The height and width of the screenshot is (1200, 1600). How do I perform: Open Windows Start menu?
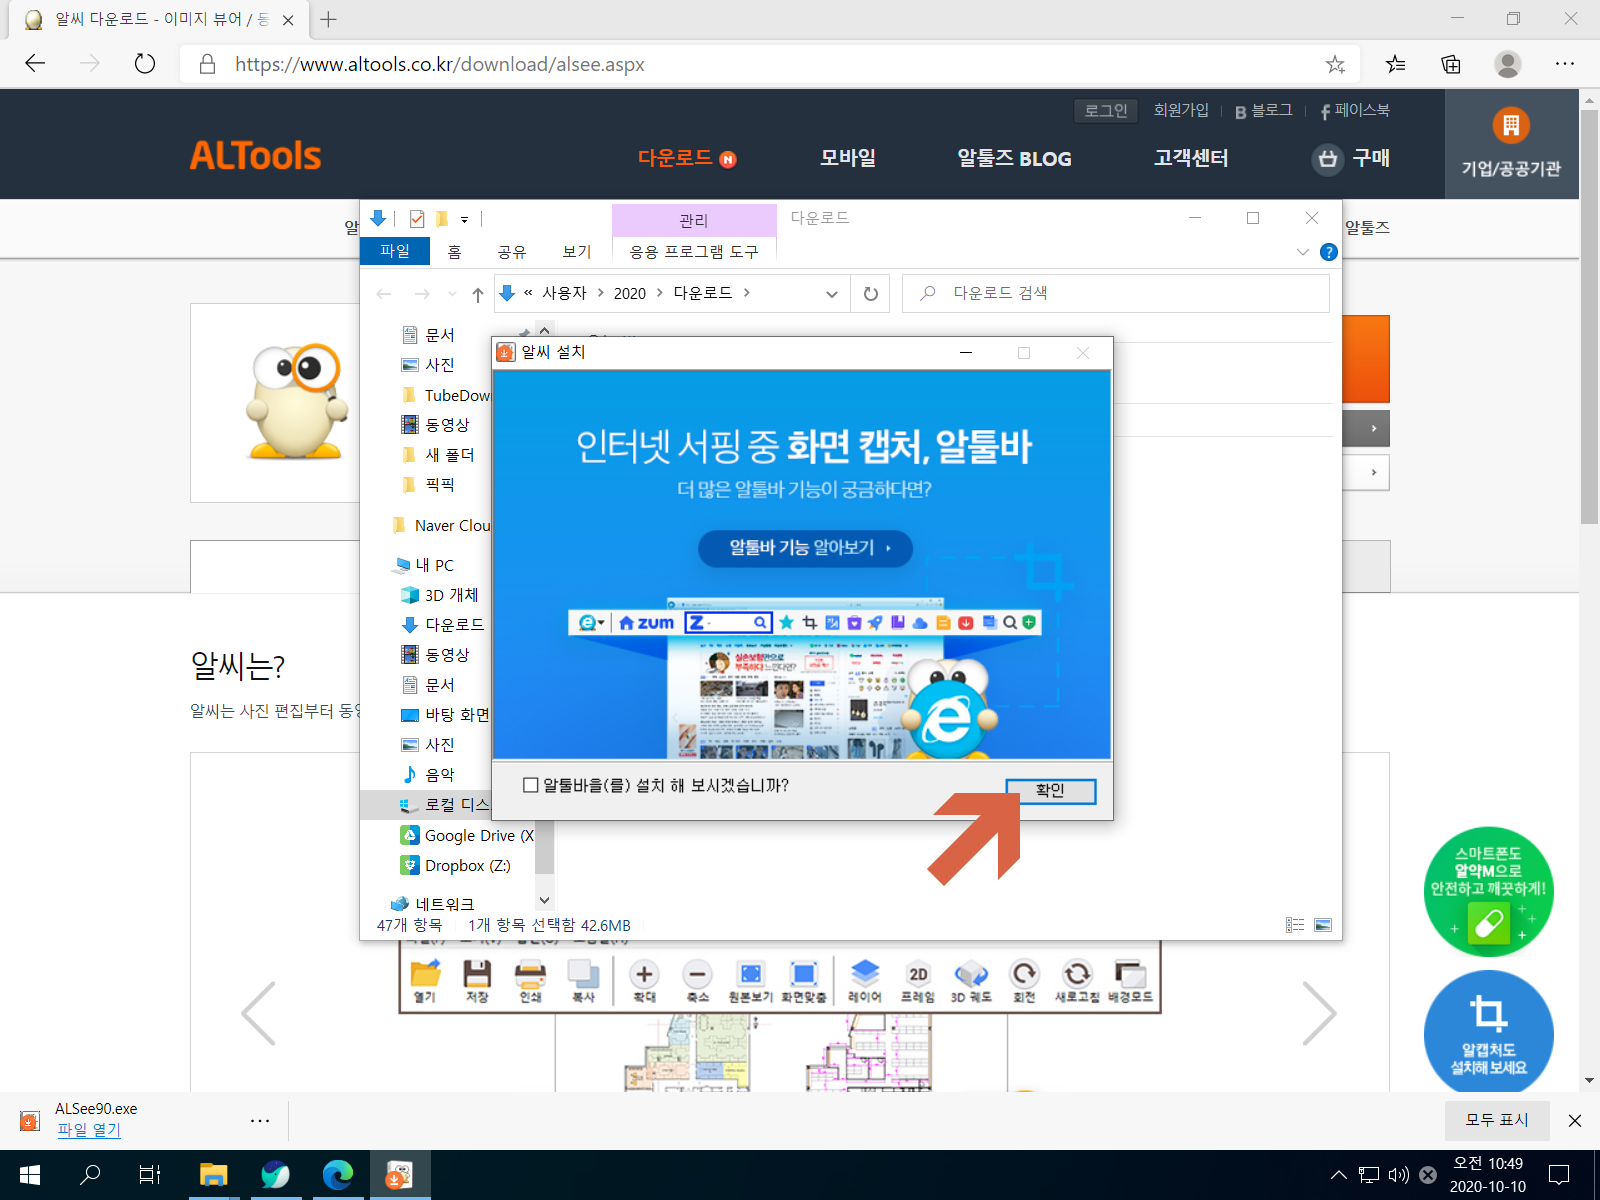pos(30,1175)
